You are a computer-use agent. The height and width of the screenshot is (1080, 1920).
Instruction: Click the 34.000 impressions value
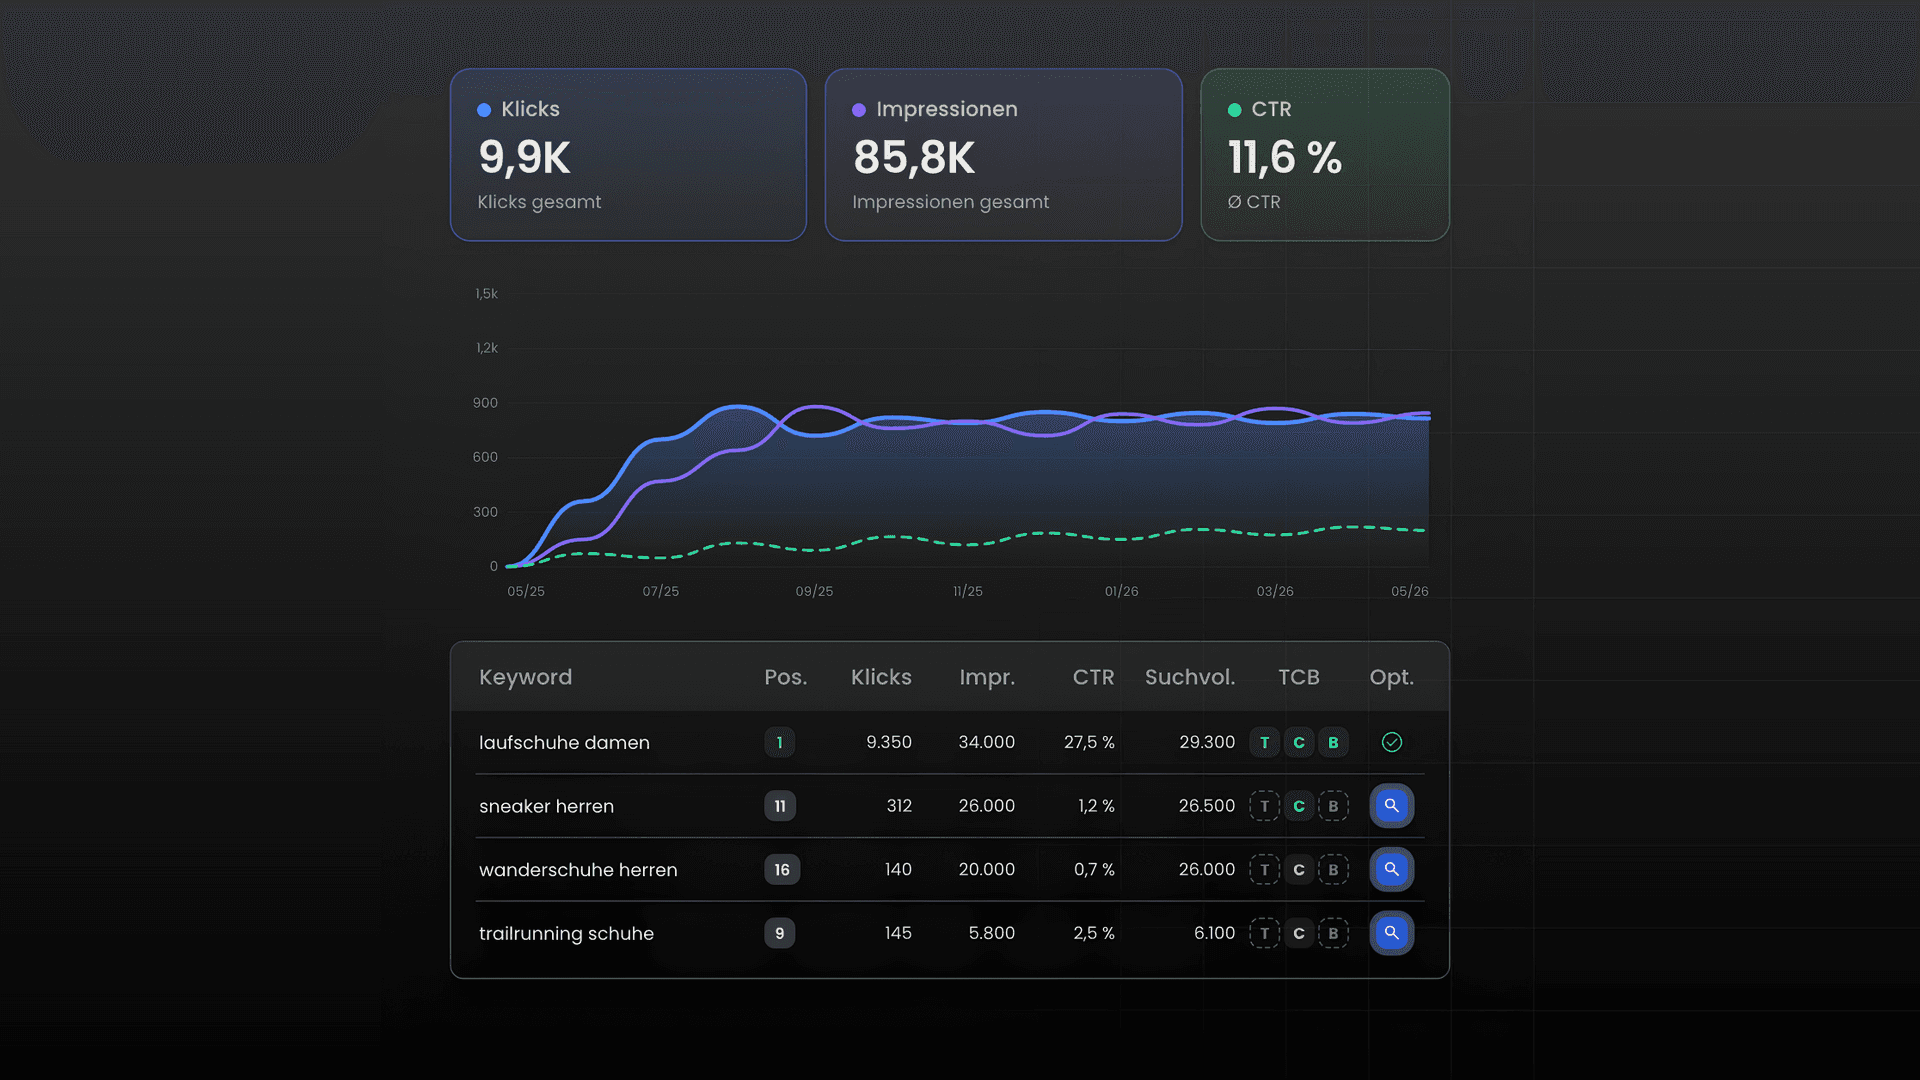[987, 742]
